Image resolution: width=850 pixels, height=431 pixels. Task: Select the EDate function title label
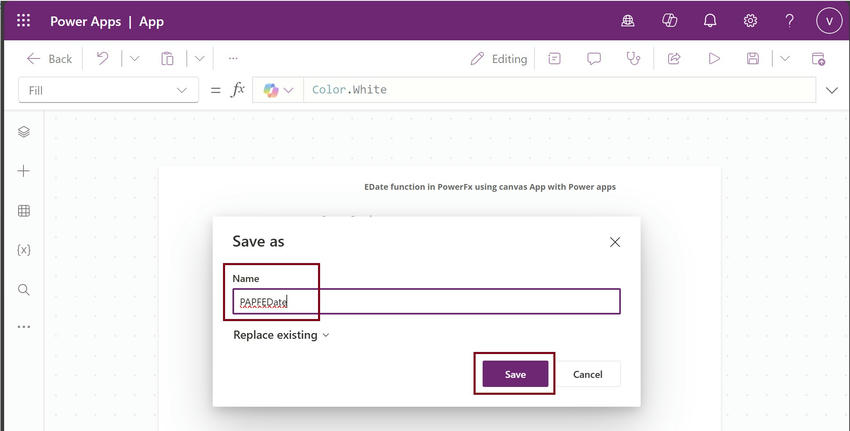click(490, 187)
